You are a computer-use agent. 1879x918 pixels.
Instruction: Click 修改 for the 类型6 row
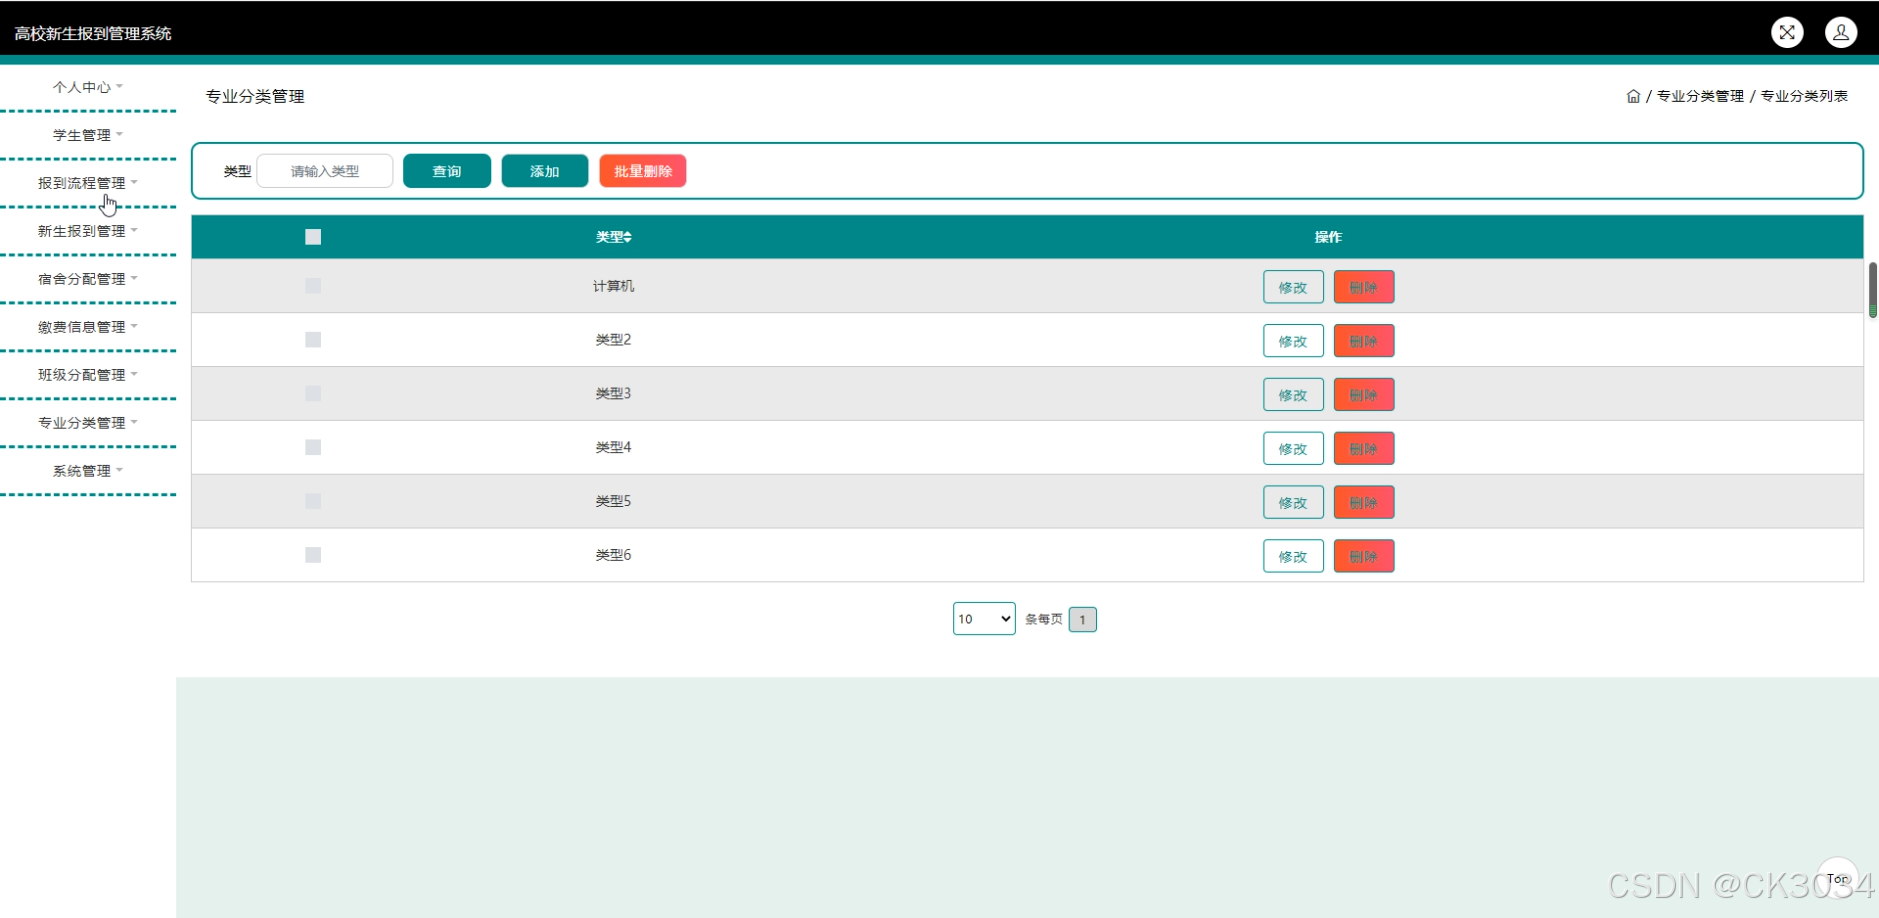pyautogui.click(x=1293, y=556)
